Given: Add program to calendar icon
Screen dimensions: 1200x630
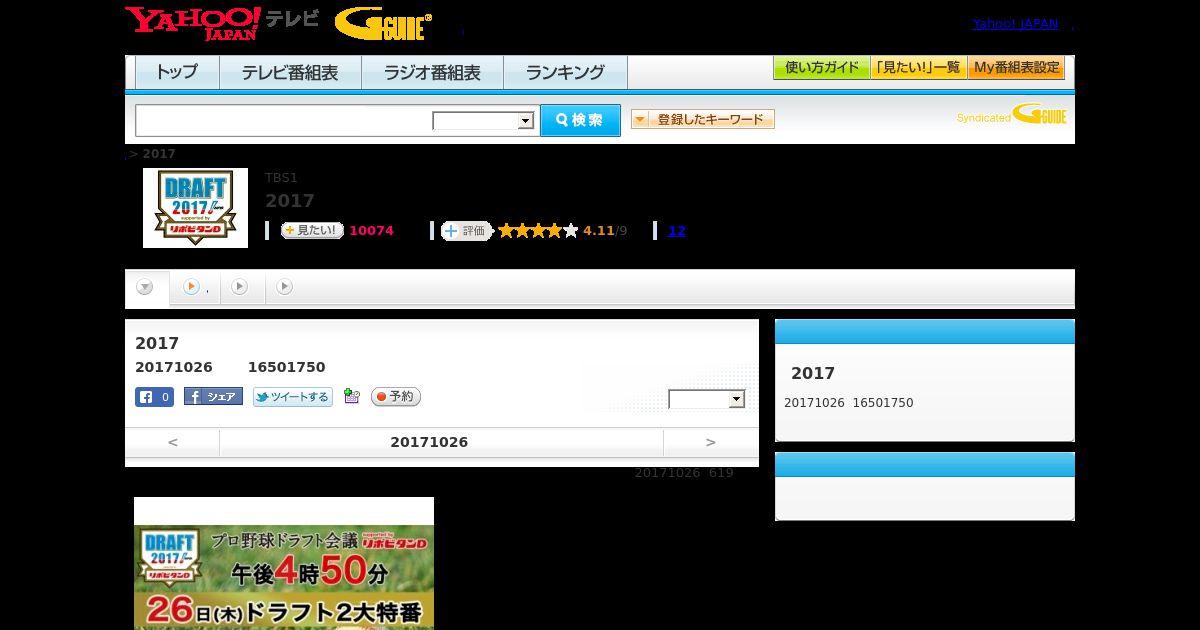Looking at the screenshot, I should [351, 396].
